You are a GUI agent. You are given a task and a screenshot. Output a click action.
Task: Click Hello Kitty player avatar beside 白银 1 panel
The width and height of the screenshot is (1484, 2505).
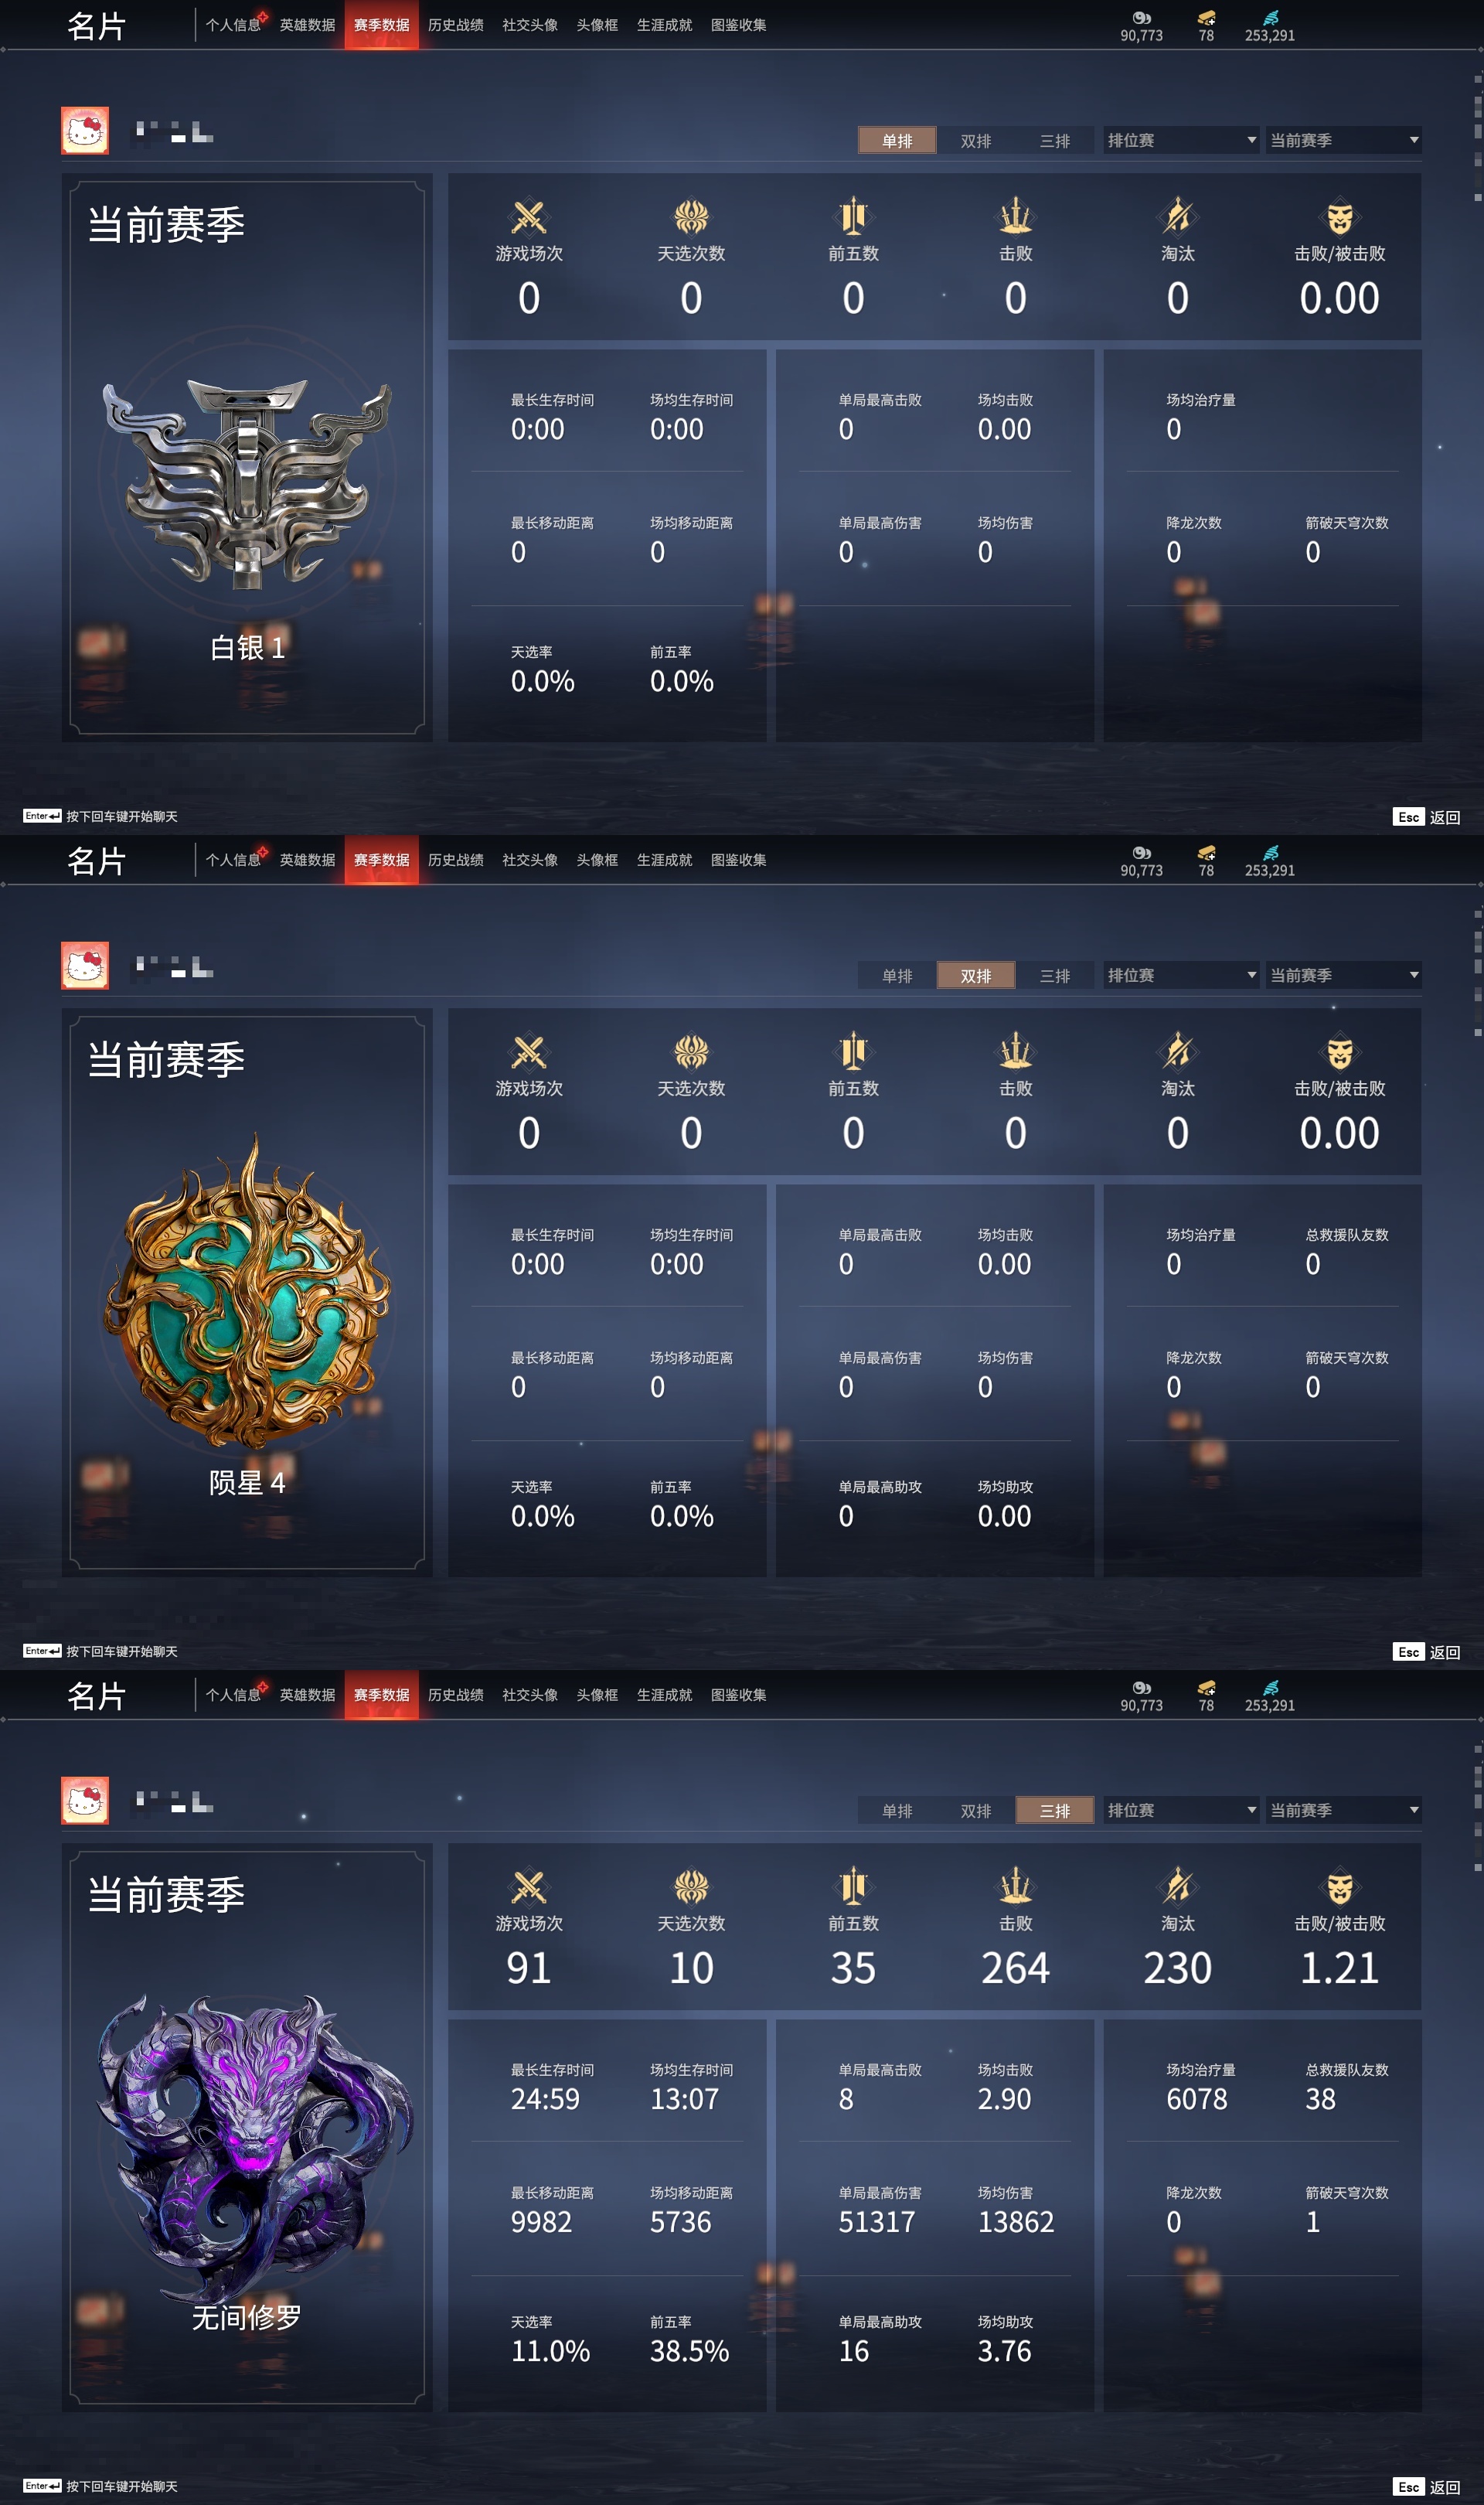coord(85,131)
